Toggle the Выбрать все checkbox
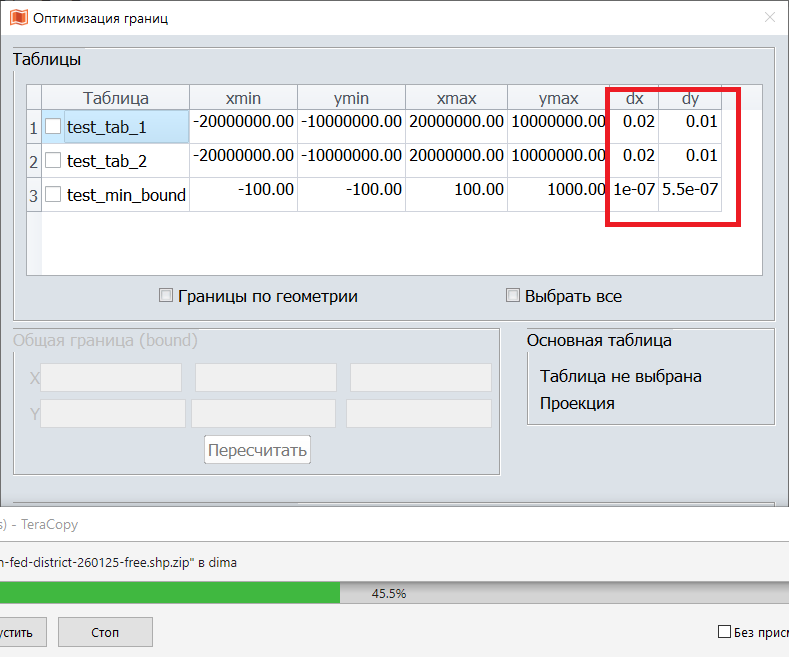 tap(514, 296)
